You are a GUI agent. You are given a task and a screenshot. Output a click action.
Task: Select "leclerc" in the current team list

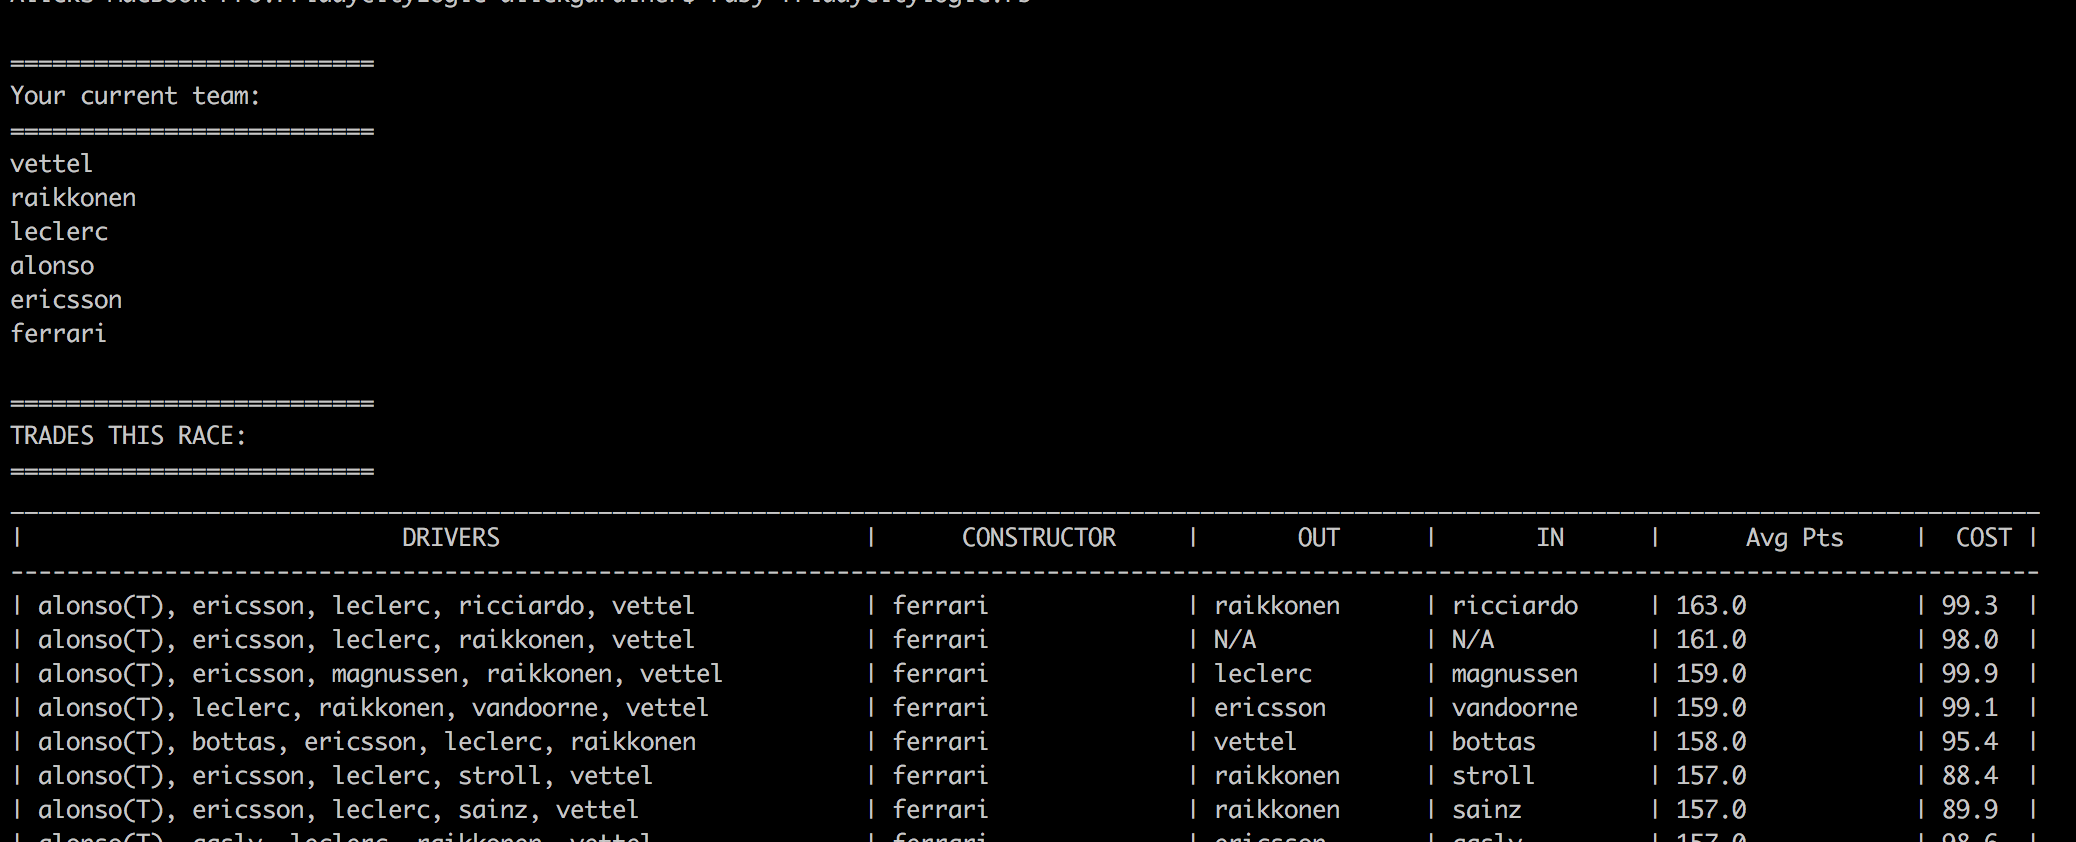click(x=59, y=232)
